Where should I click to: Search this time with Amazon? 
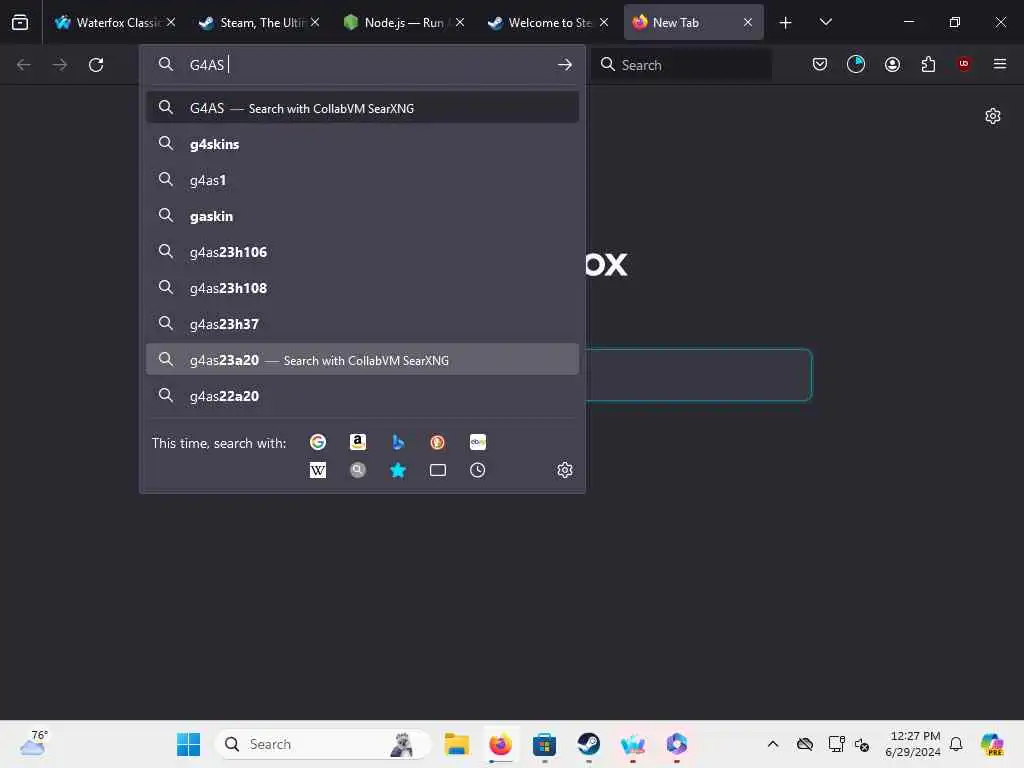(x=358, y=442)
